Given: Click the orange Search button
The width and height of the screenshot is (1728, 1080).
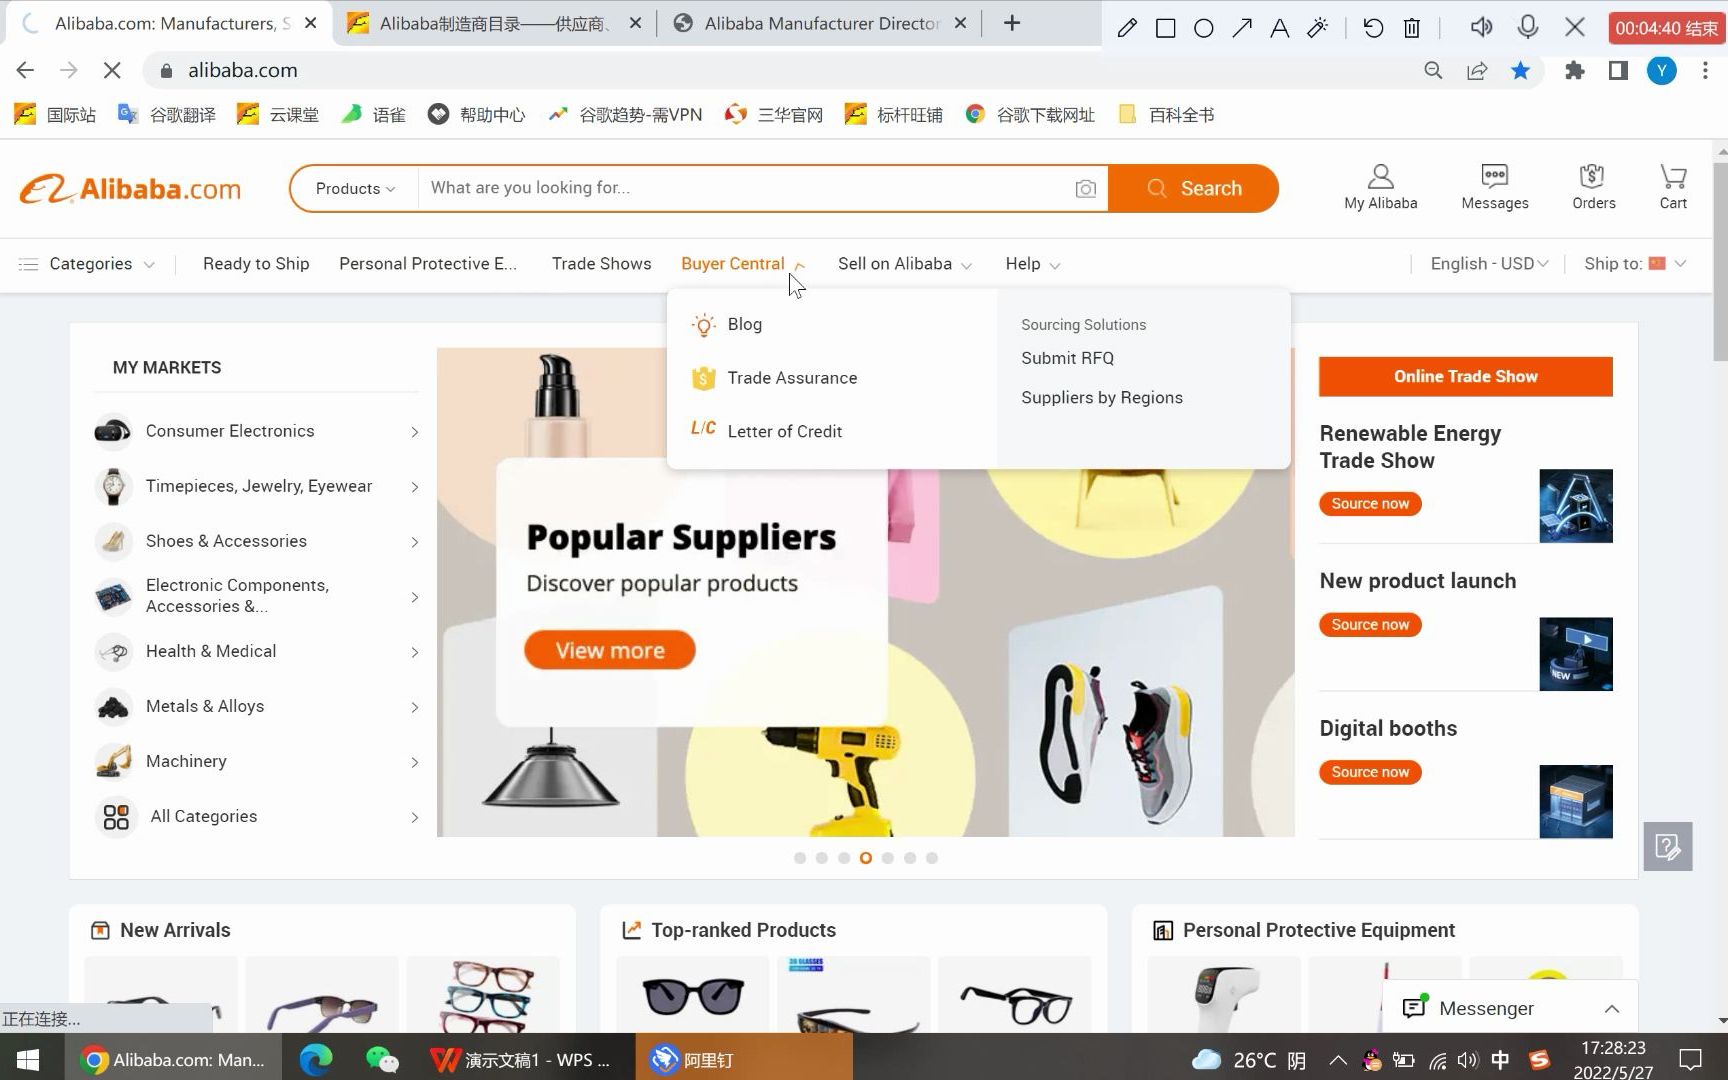Looking at the screenshot, I should (1193, 189).
